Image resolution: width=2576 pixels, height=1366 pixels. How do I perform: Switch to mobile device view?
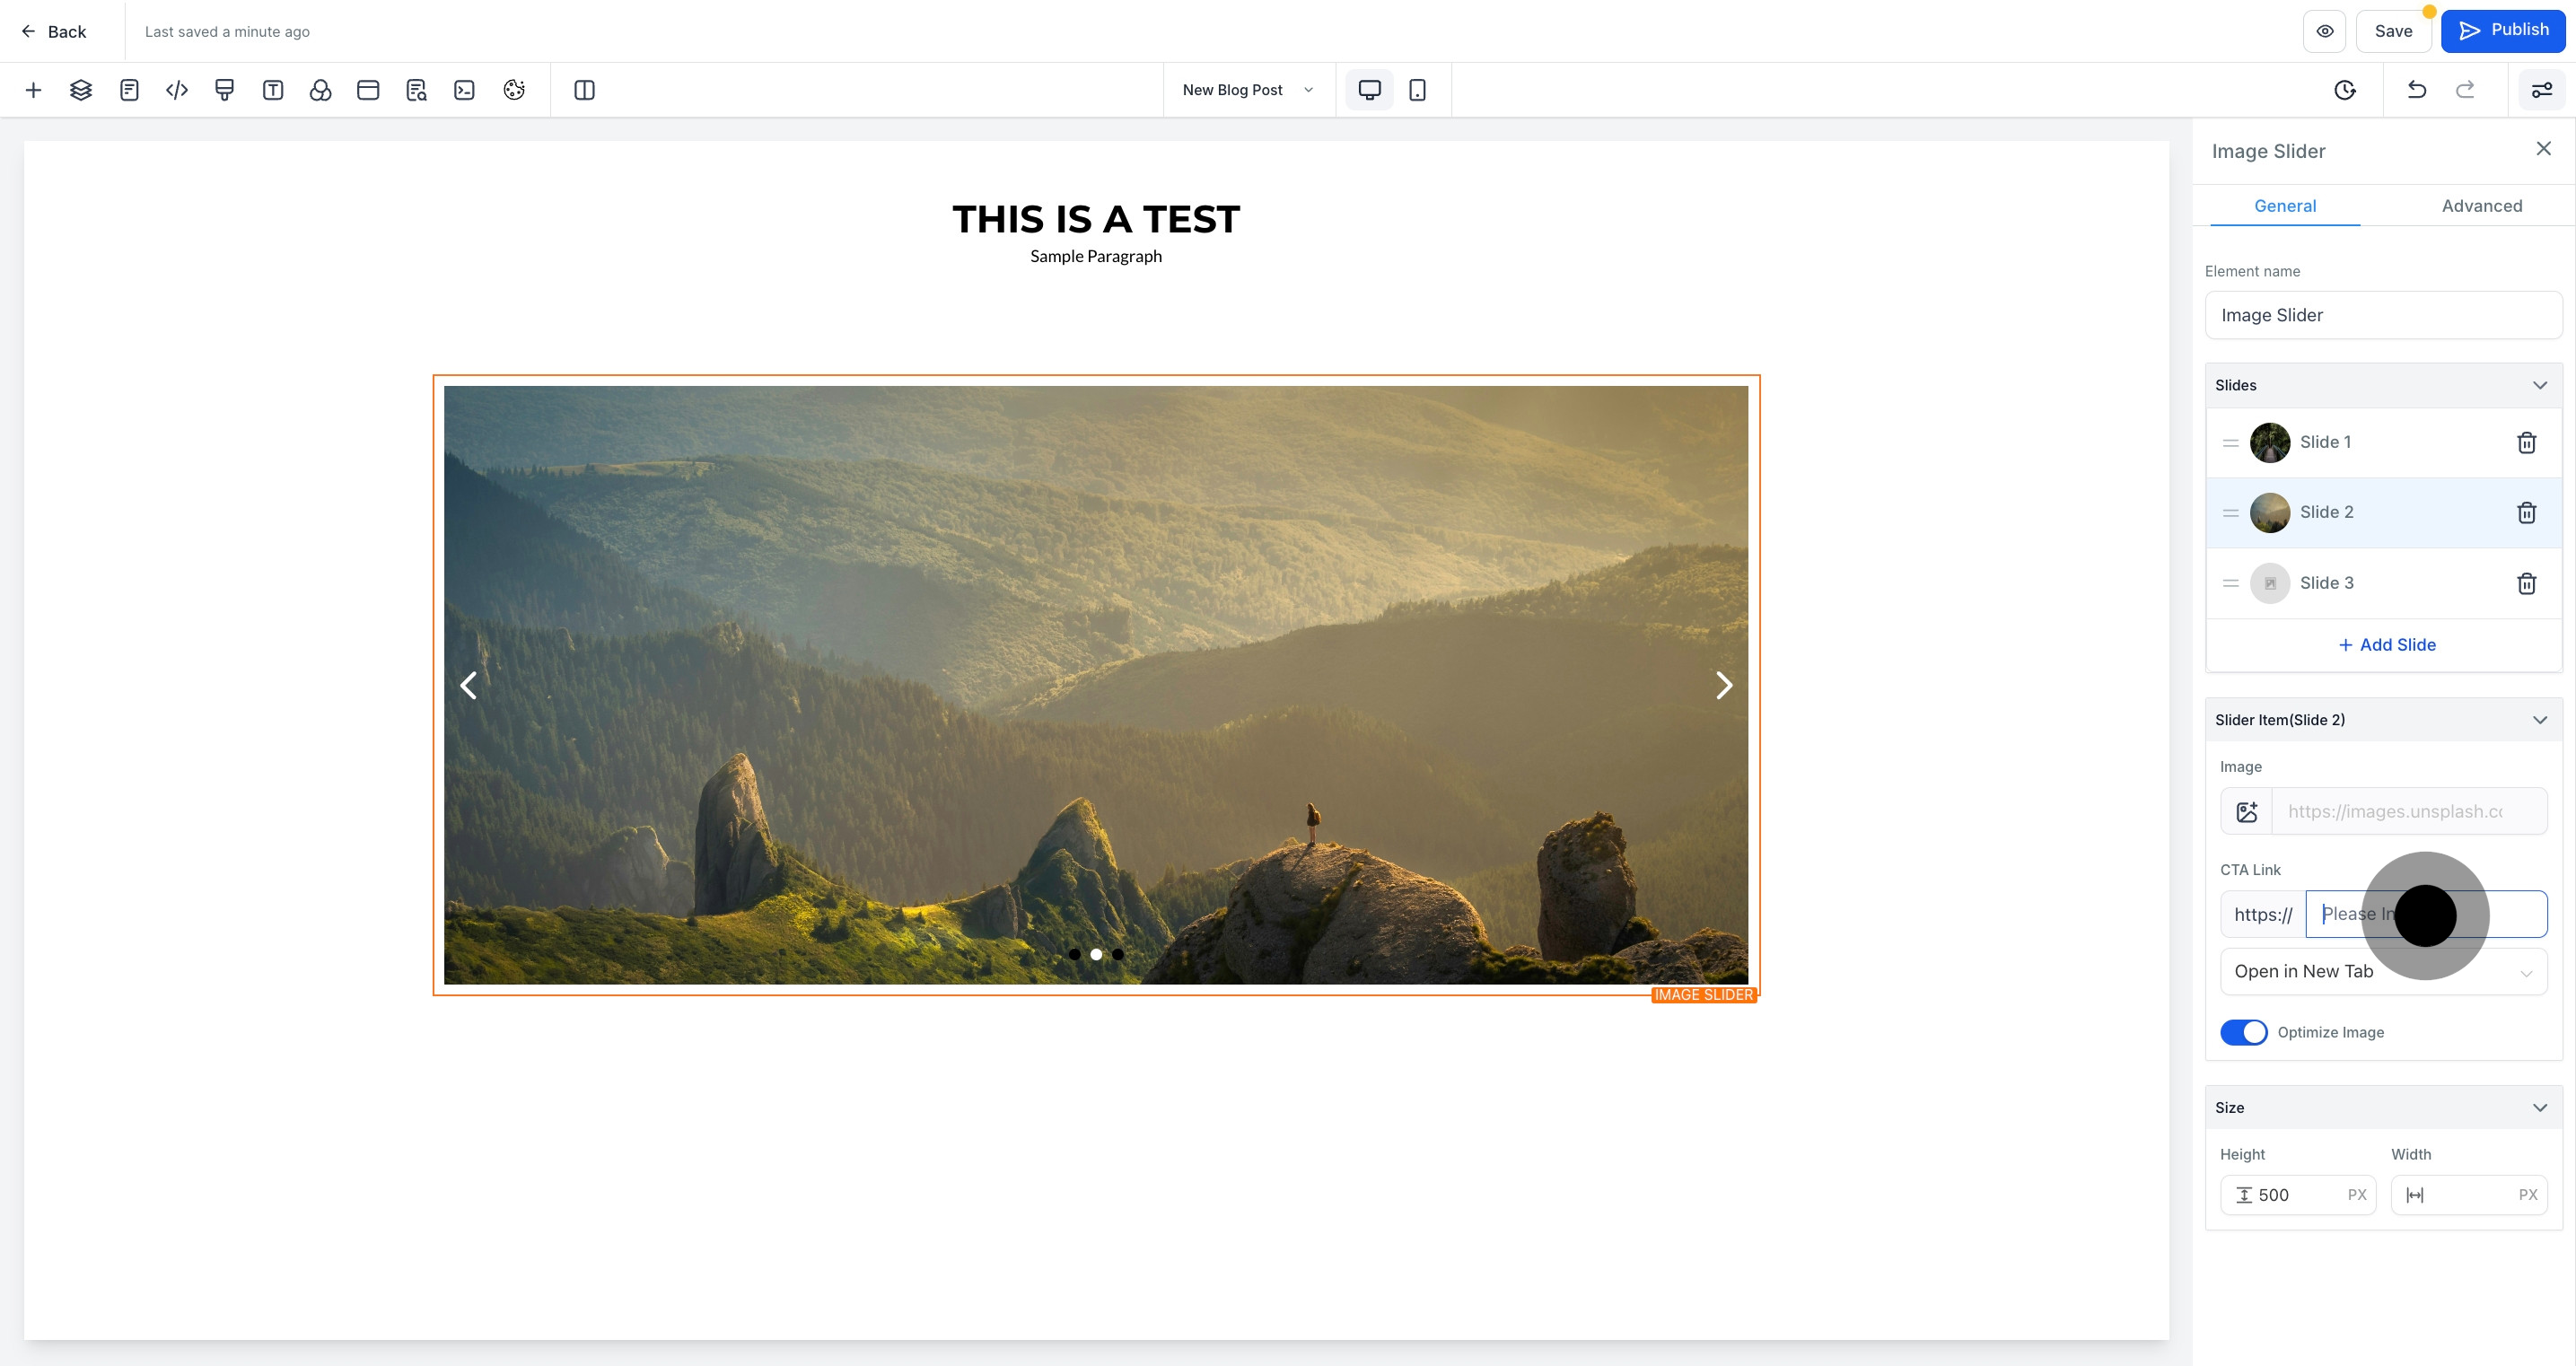click(1417, 90)
